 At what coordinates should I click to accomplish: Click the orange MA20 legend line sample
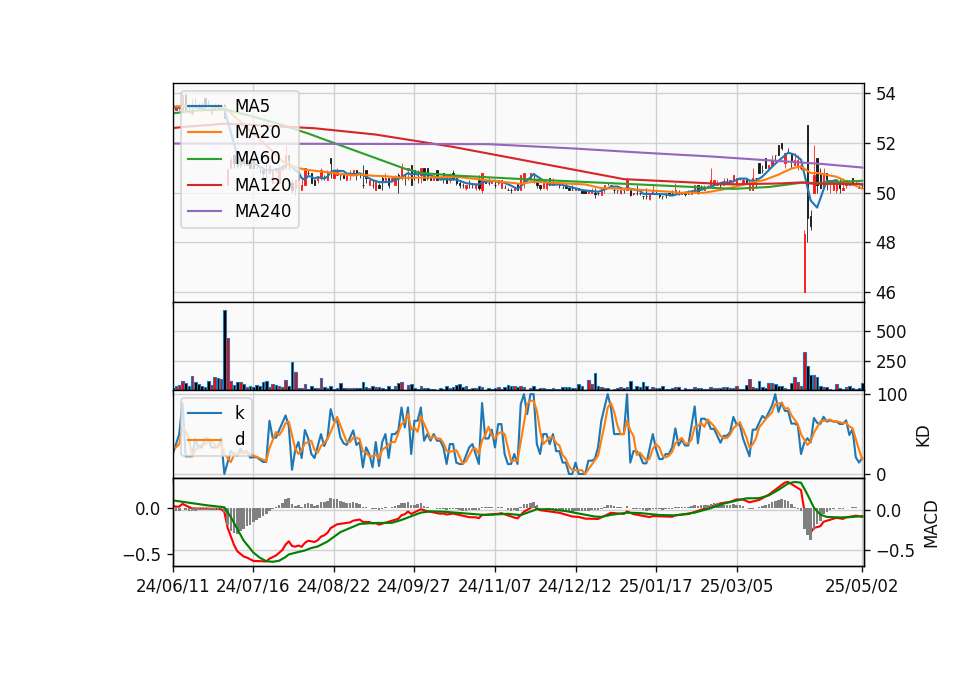pyautogui.click(x=204, y=132)
